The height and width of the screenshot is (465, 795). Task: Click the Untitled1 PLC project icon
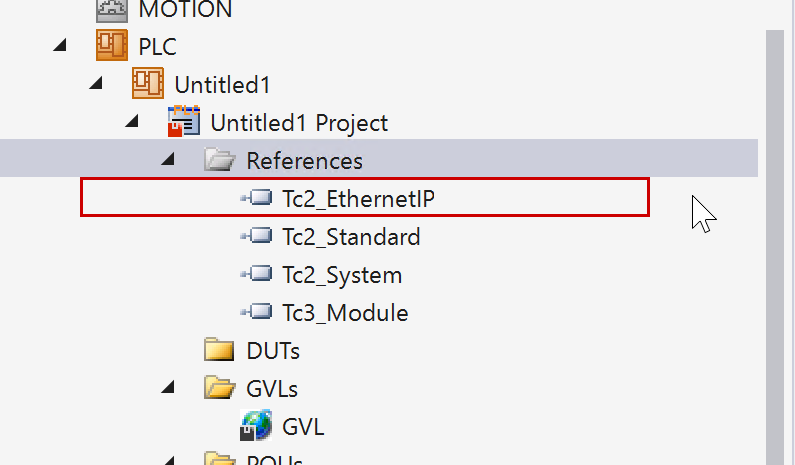coord(147,84)
